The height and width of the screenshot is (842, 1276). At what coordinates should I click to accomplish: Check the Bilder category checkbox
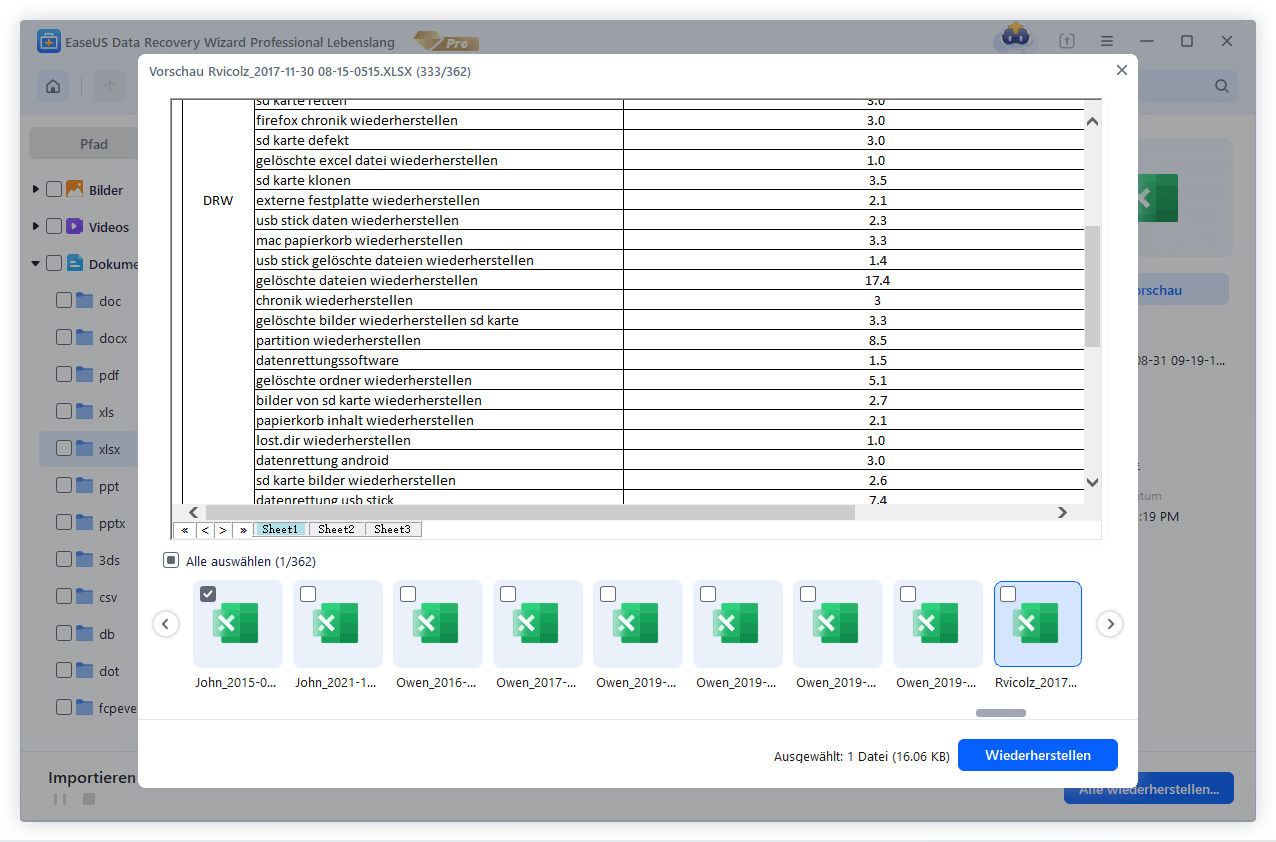point(54,189)
